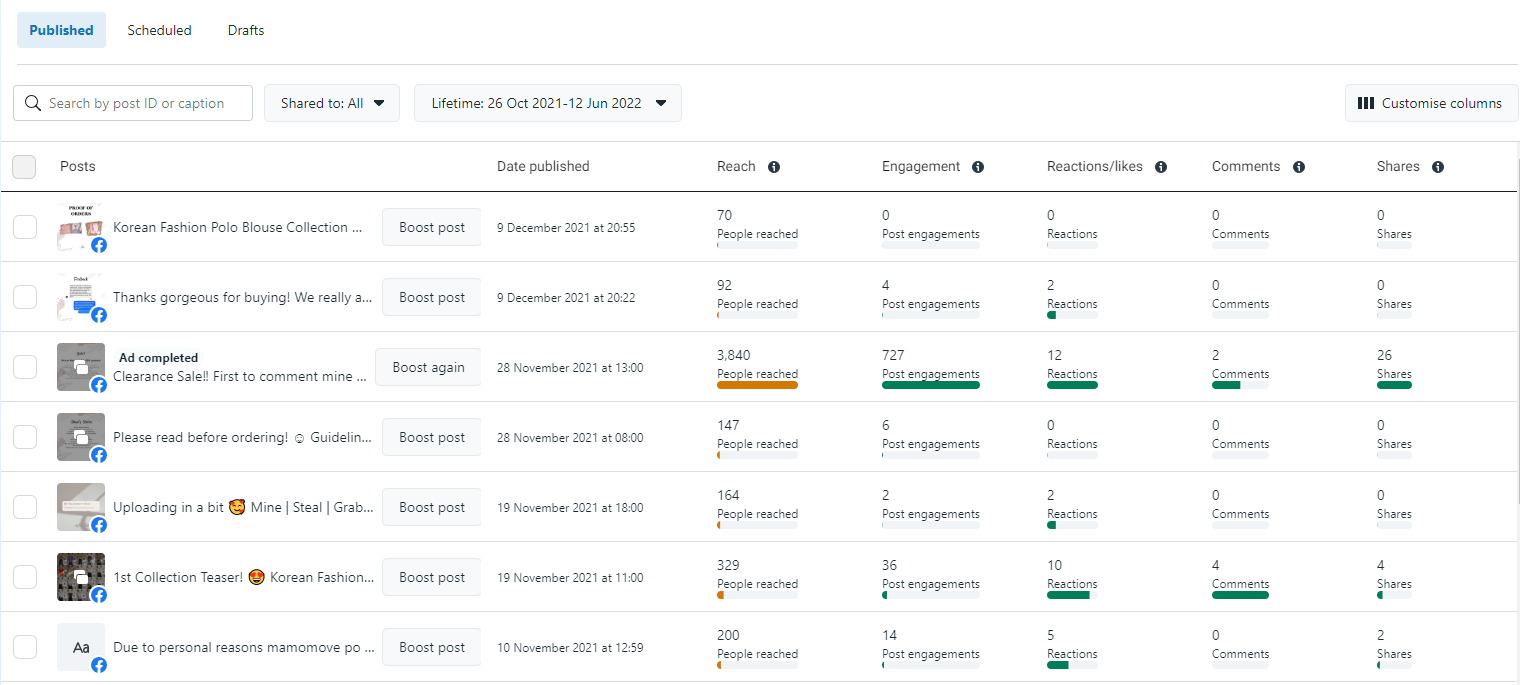Click the Comments column info icon
Image resolution: width=1520 pixels, height=685 pixels.
(x=1299, y=167)
